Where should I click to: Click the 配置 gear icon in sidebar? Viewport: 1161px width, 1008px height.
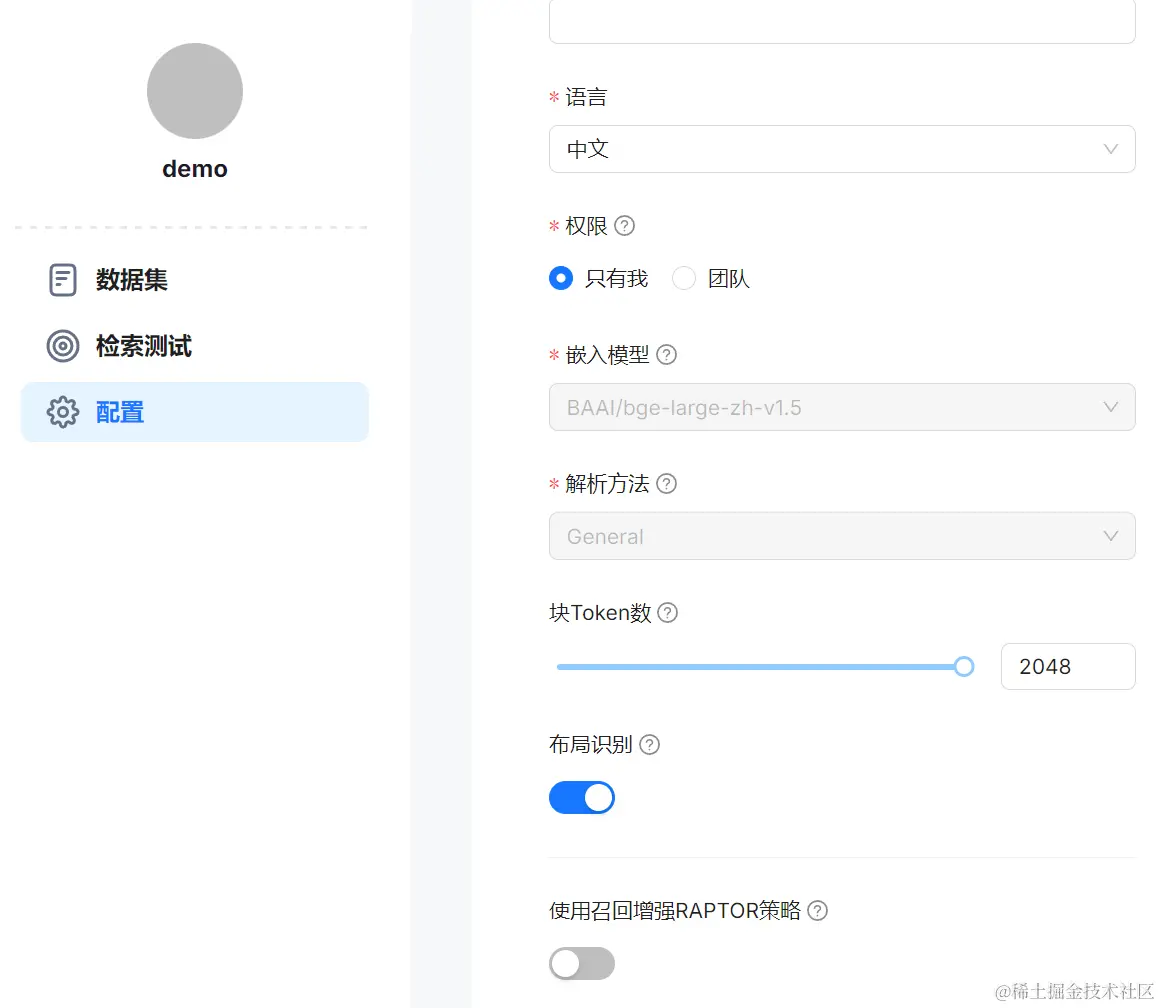coord(62,411)
